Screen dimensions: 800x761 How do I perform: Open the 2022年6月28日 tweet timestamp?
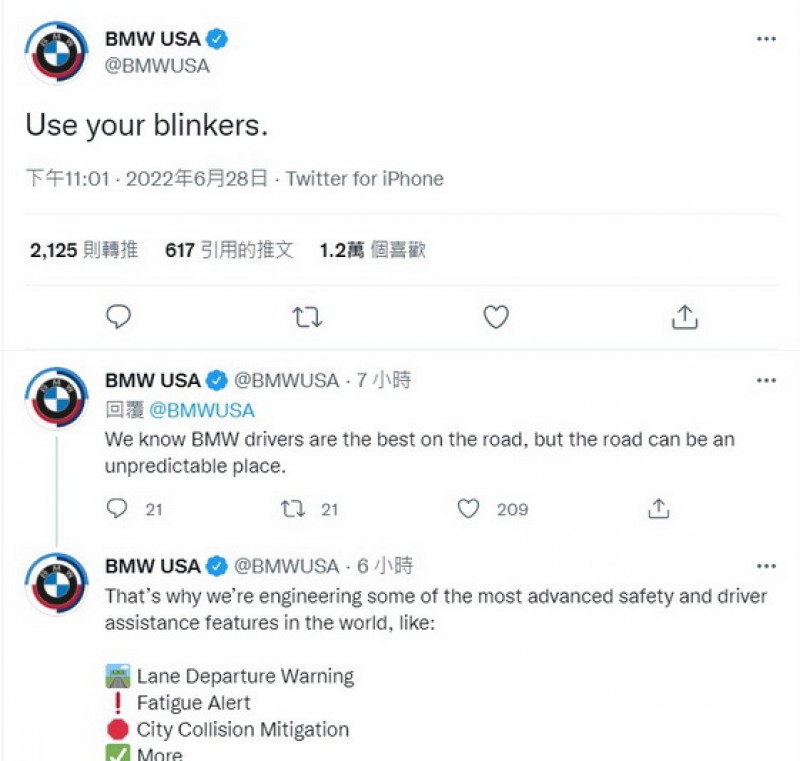197,179
